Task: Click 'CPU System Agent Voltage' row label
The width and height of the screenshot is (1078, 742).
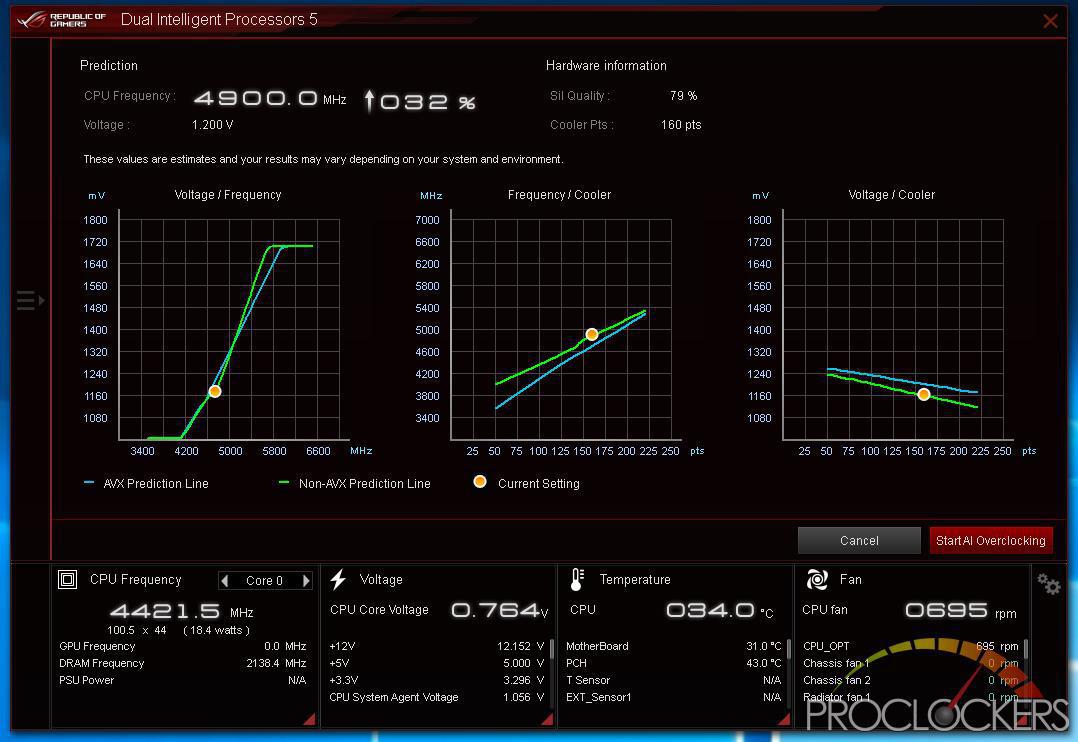Action: click(x=394, y=697)
